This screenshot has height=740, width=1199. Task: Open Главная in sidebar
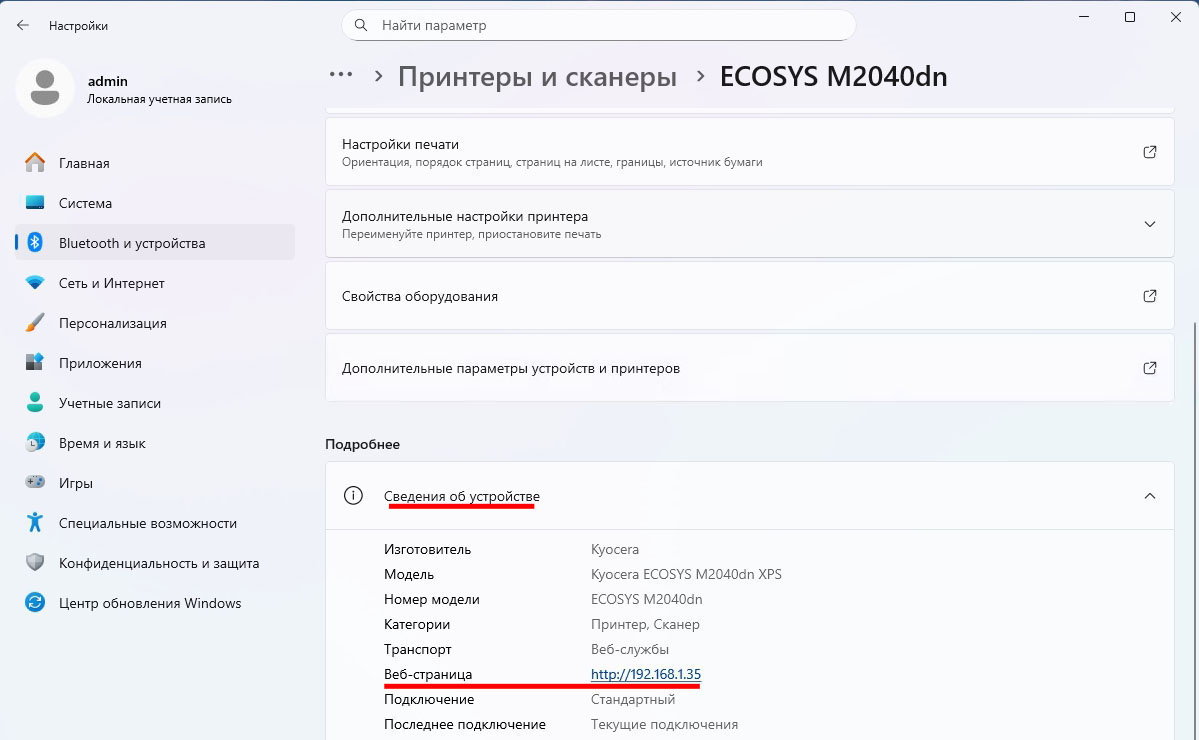pyautogui.click(x=154, y=163)
